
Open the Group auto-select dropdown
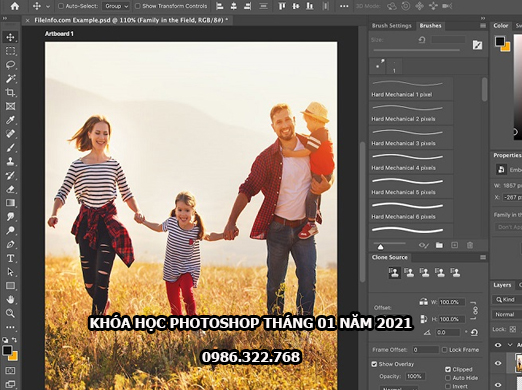pos(116,6)
